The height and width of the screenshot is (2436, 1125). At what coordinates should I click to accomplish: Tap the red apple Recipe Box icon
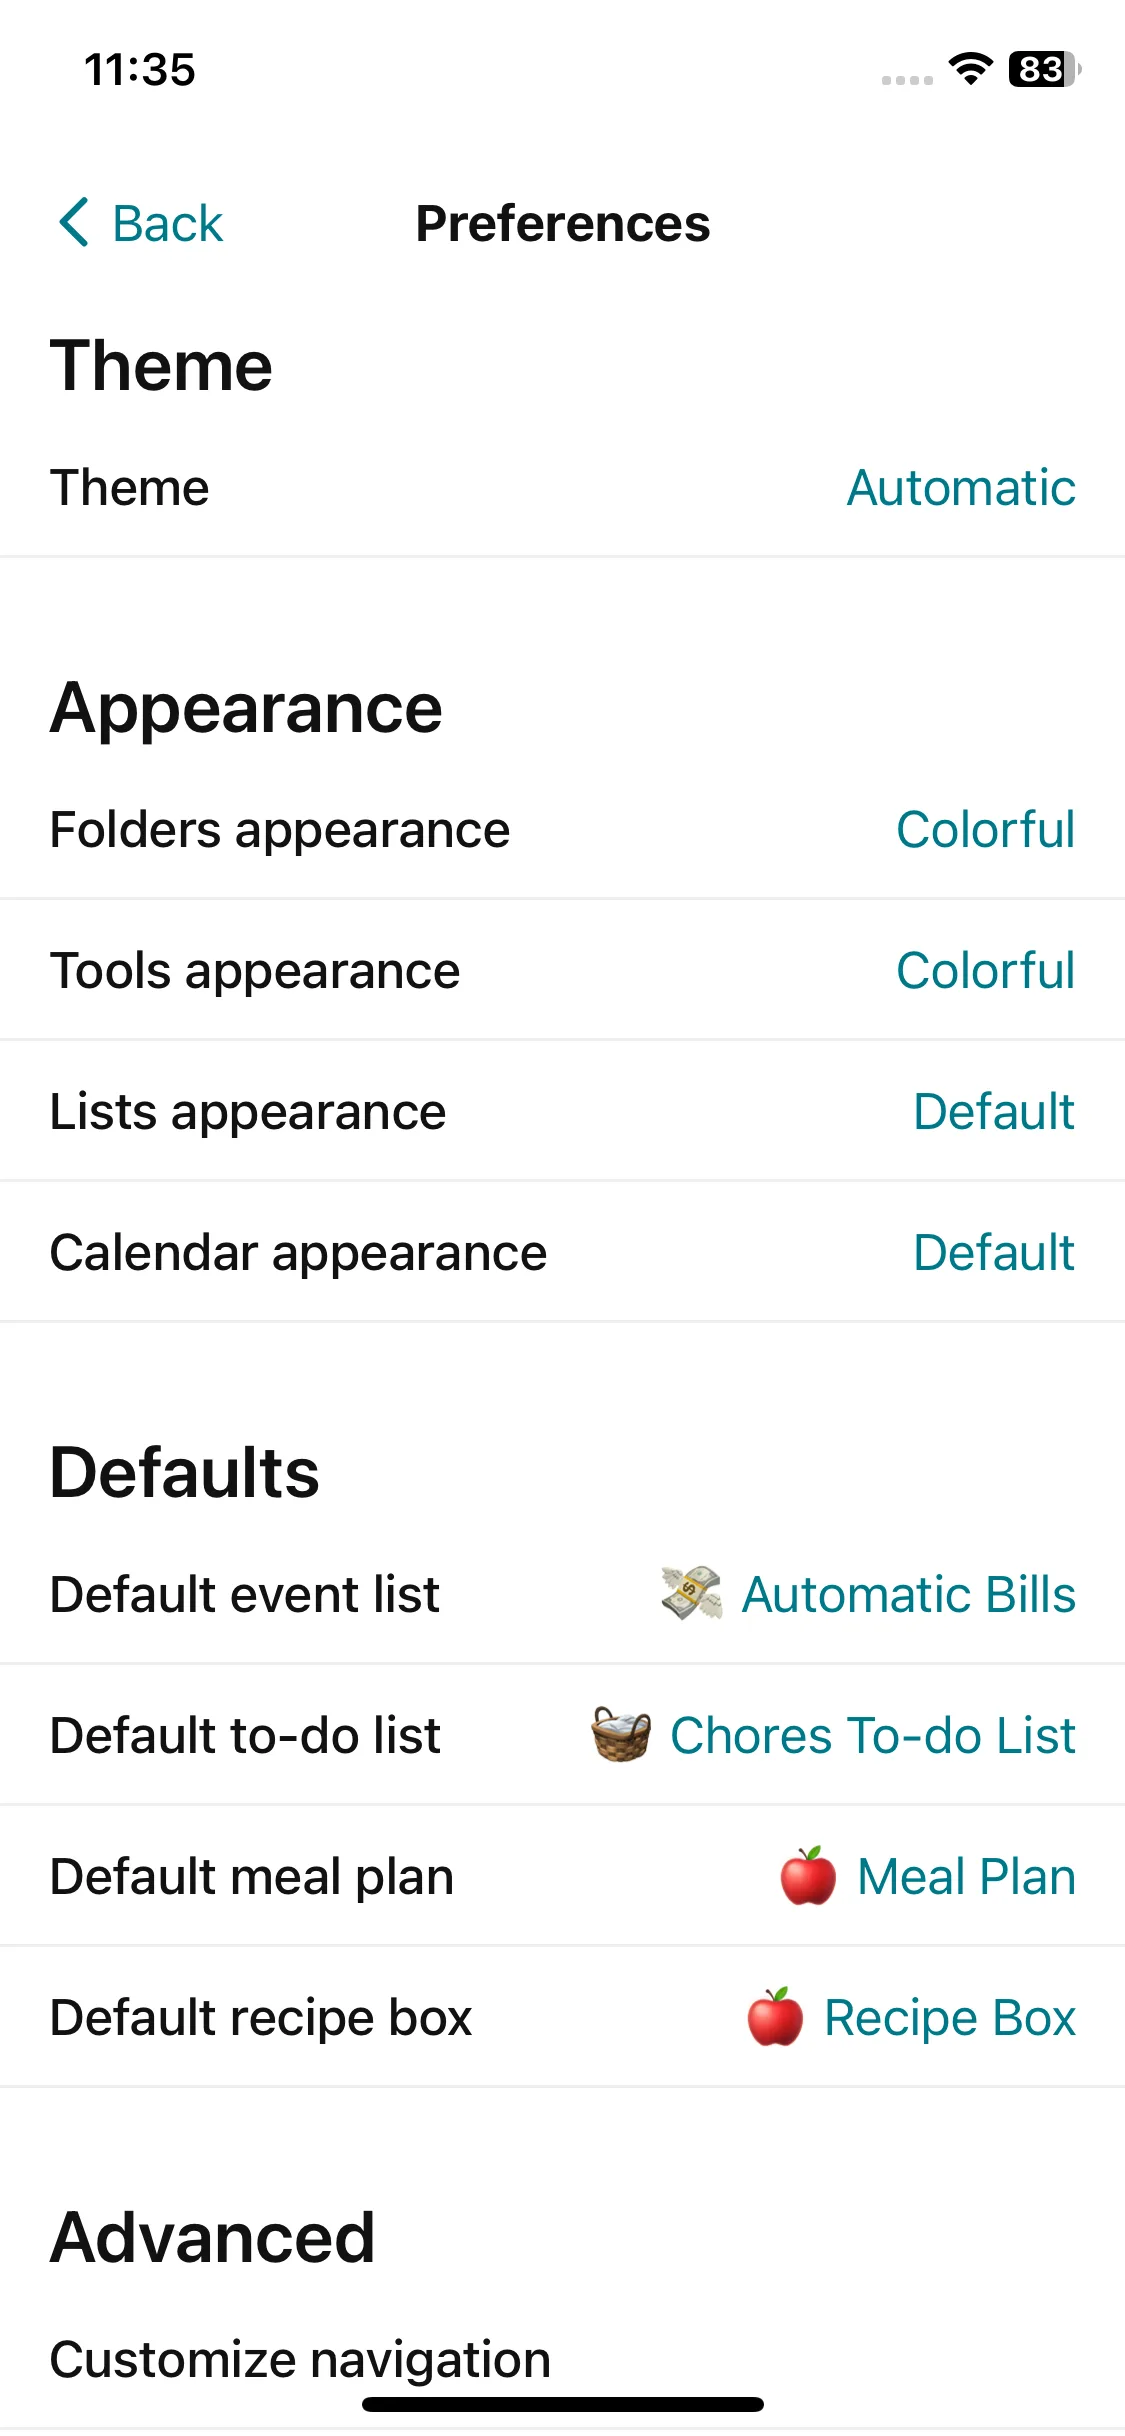tap(775, 2016)
